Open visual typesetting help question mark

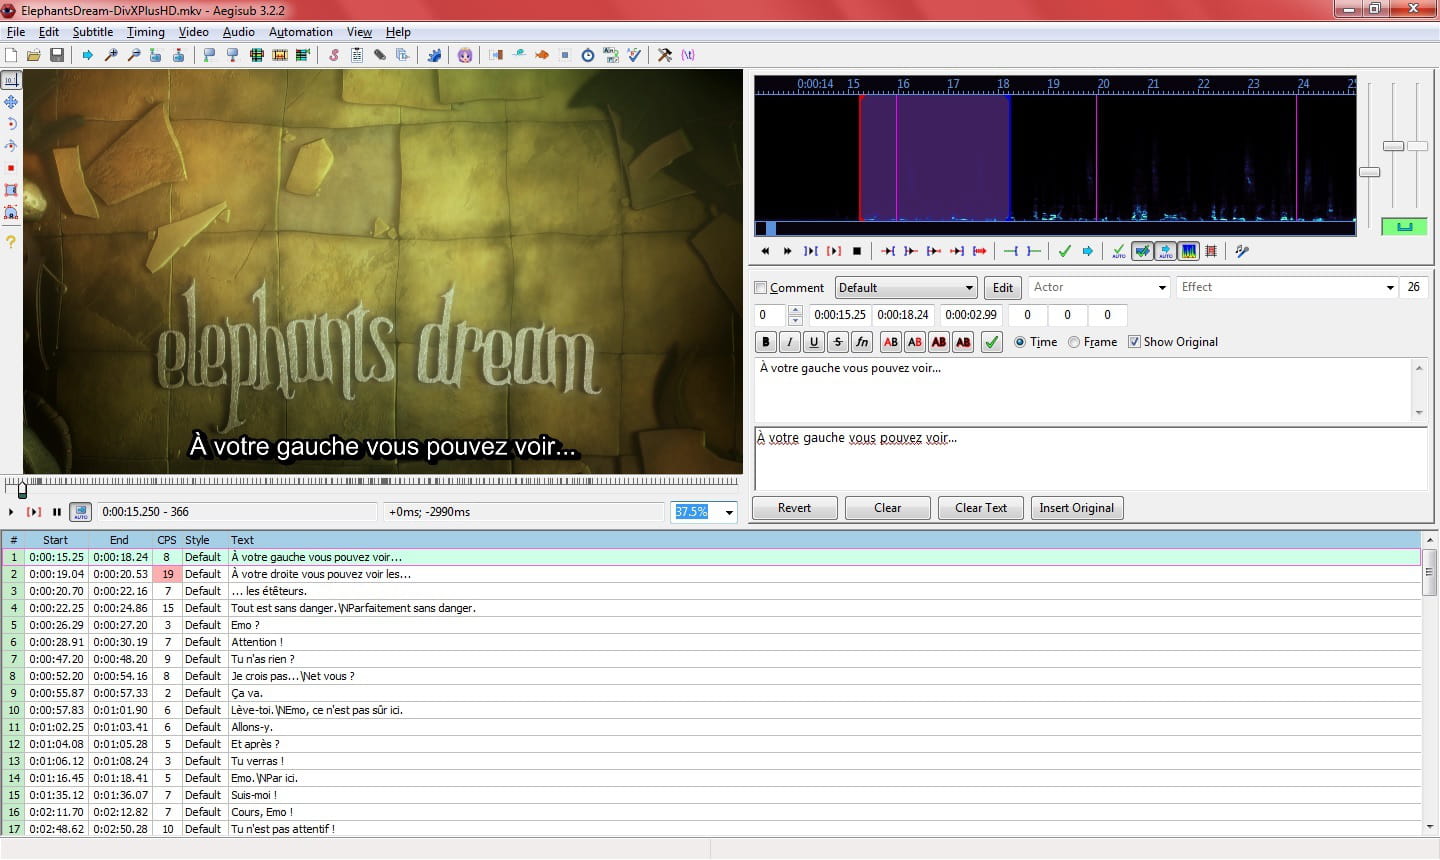(11, 241)
